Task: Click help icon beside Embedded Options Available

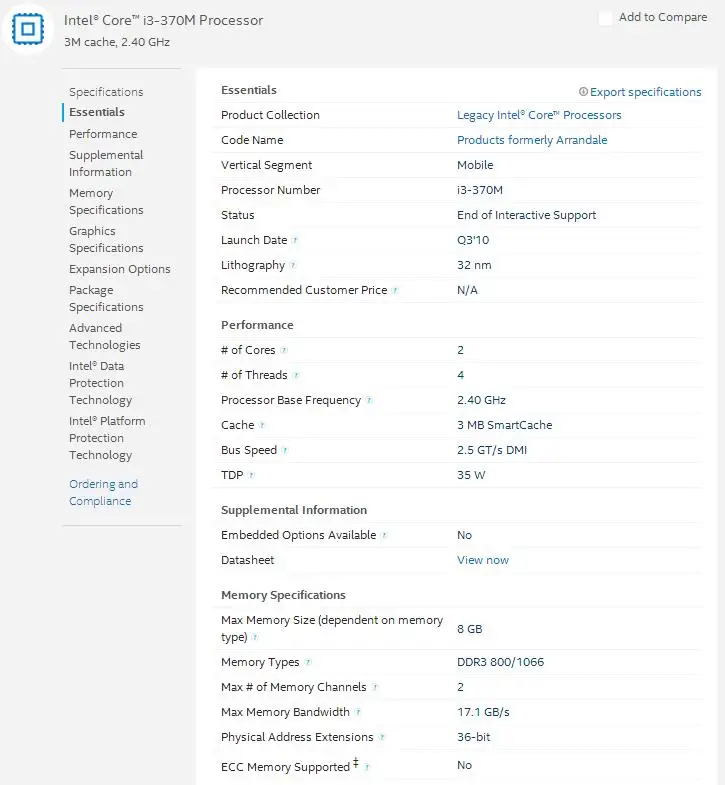Action: (x=384, y=535)
